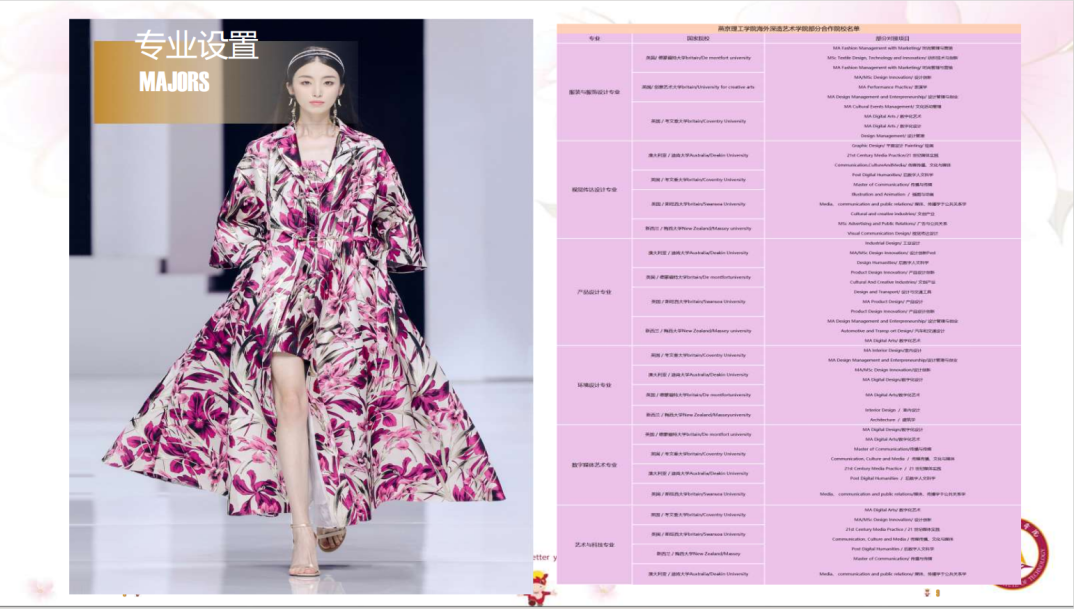Screen dimensions: 1074x609
Task: Click the University for creative arts cell
Action: (x=698, y=87)
